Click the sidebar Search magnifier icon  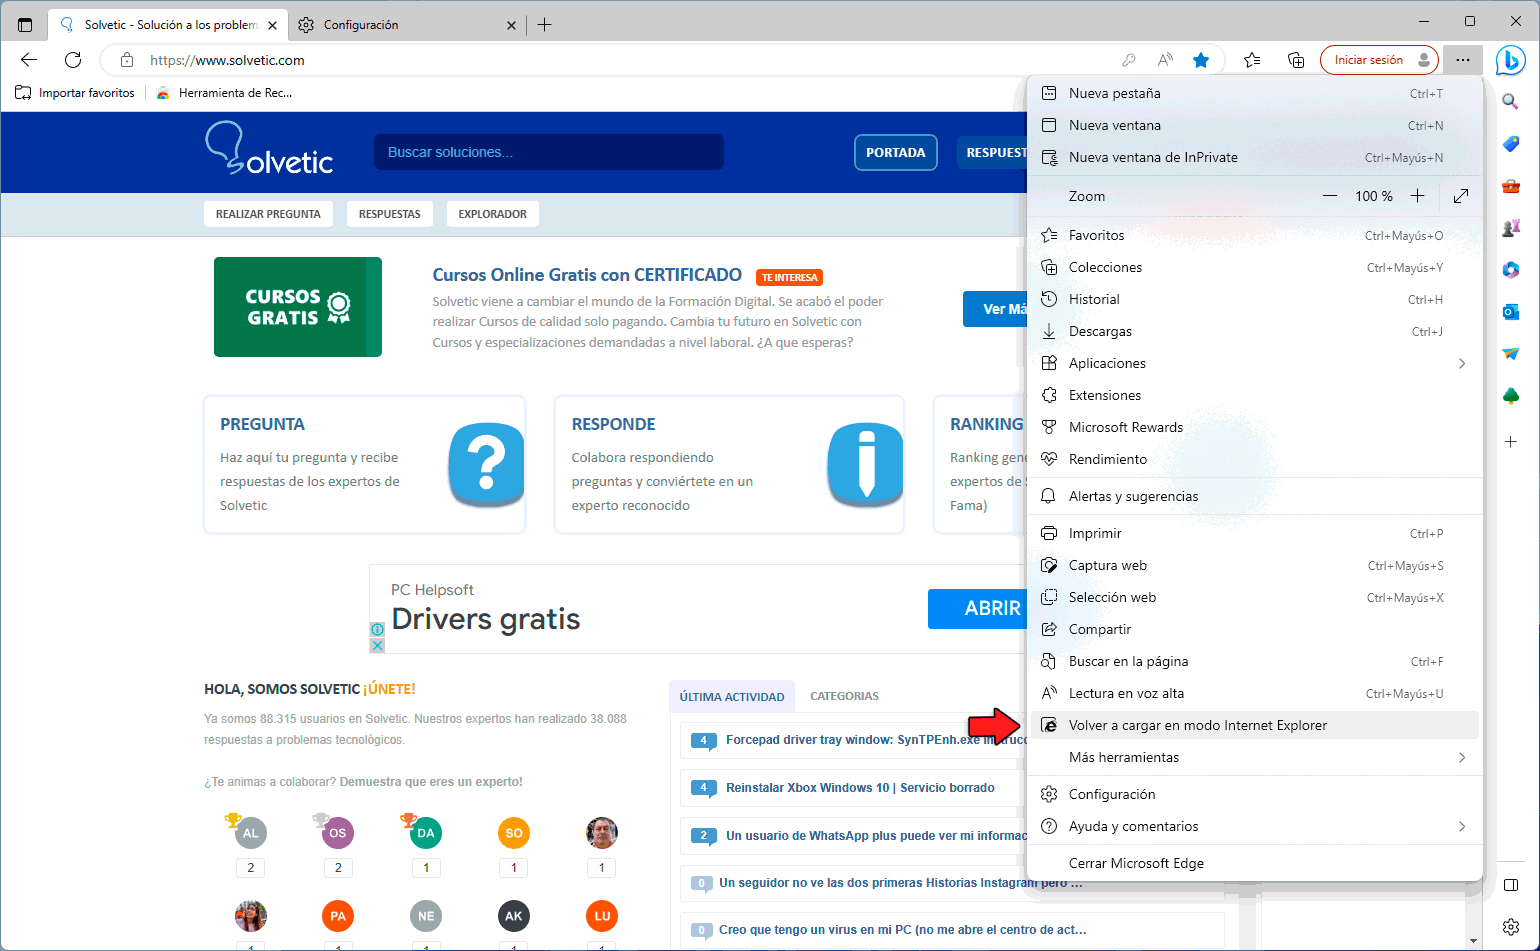(x=1511, y=101)
